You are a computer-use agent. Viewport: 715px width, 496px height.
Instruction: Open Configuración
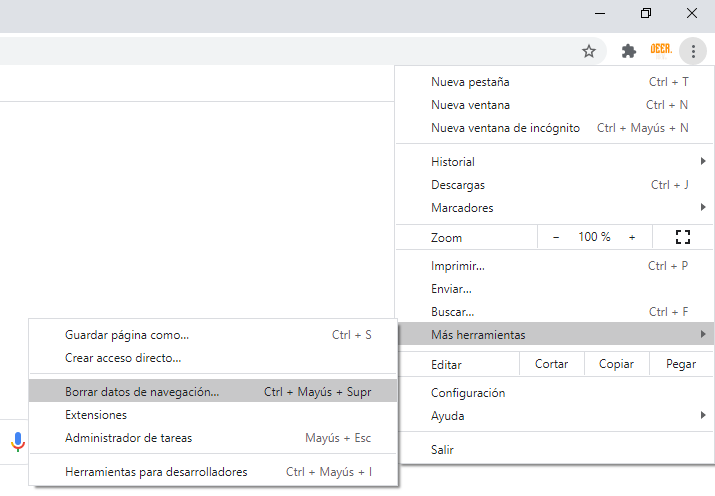point(554,393)
